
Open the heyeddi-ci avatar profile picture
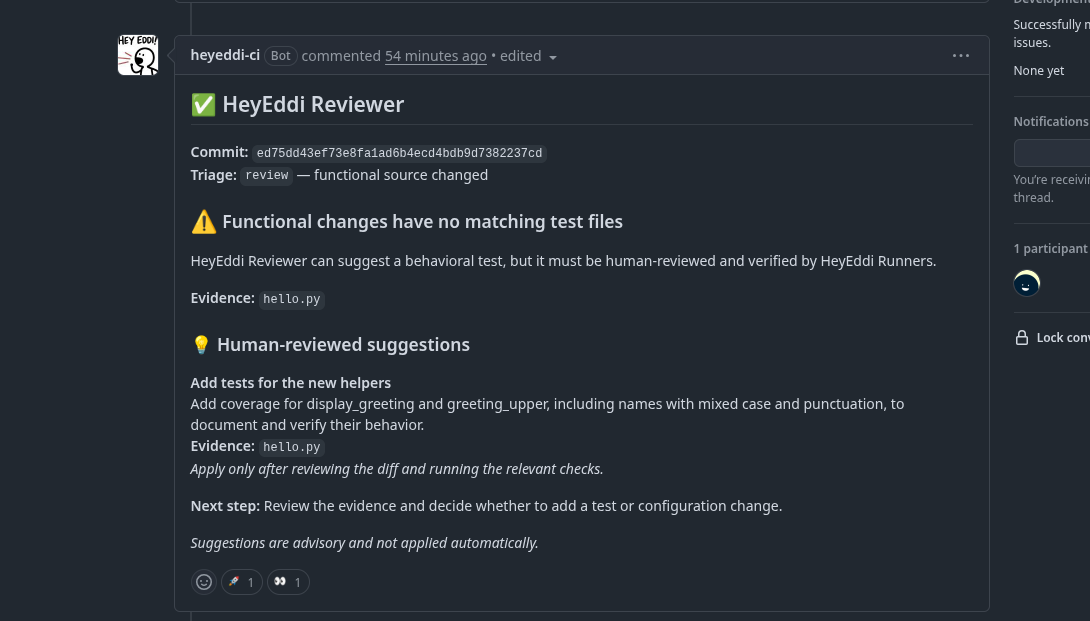pos(138,55)
